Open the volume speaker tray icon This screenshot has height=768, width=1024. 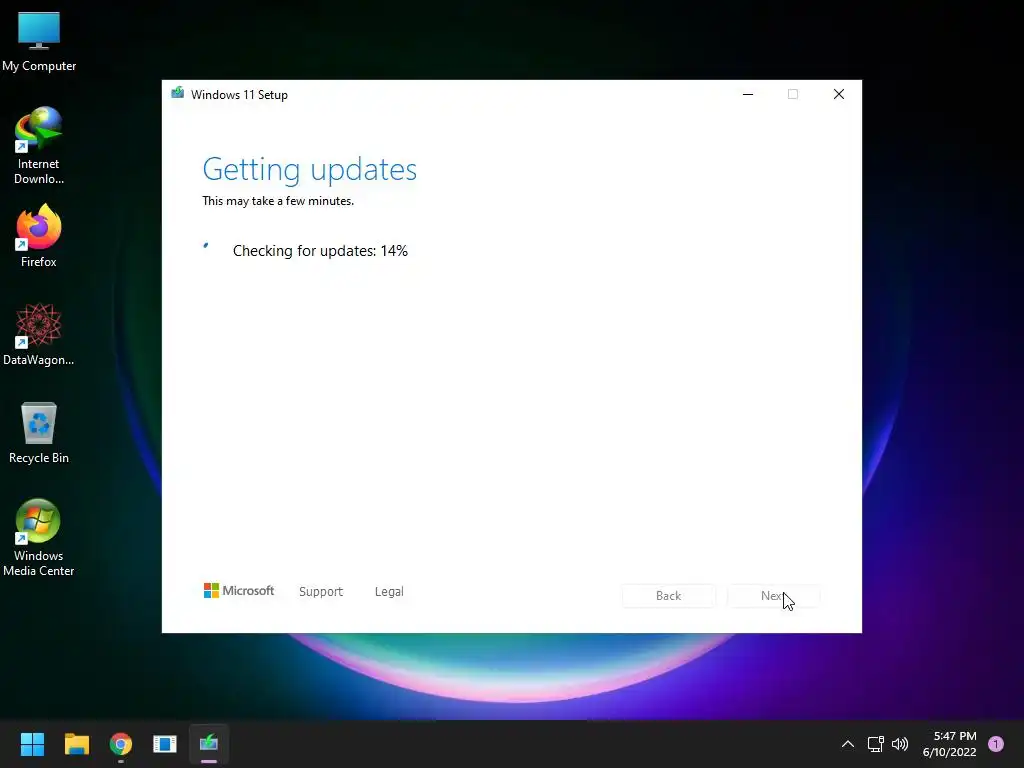point(900,744)
